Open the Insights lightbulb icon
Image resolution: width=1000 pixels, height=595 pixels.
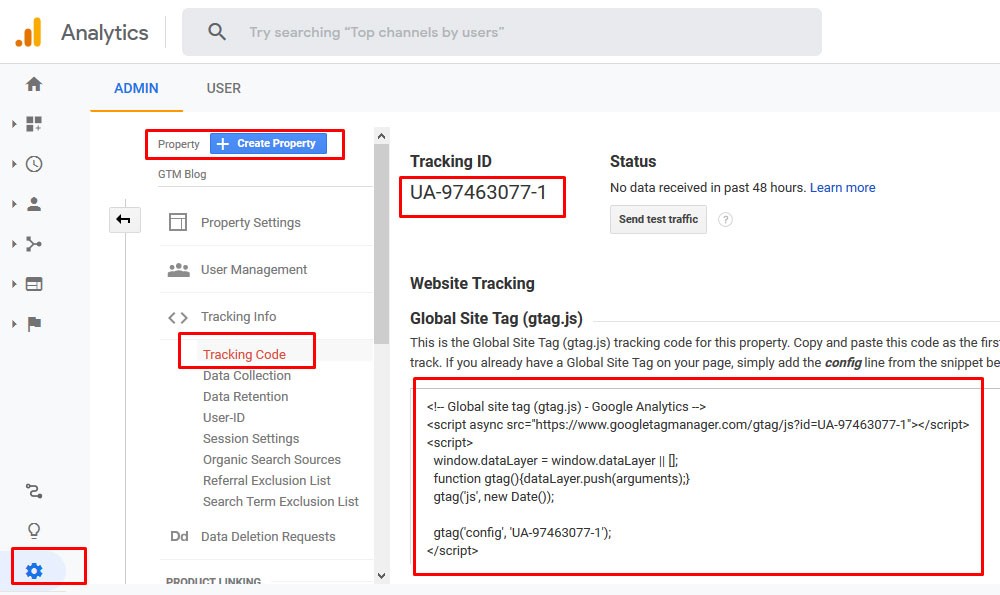[x=34, y=530]
